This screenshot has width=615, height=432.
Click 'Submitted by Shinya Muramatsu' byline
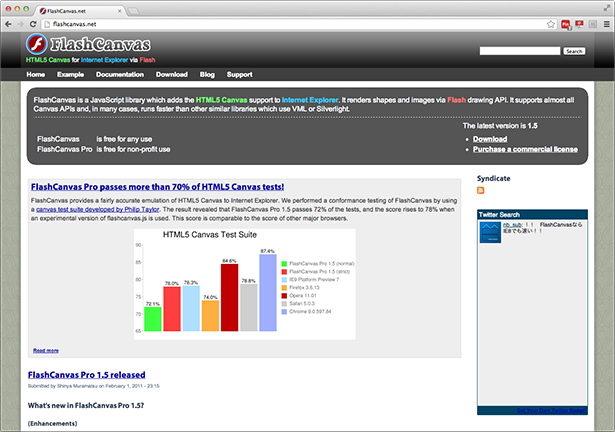tap(93, 386)
